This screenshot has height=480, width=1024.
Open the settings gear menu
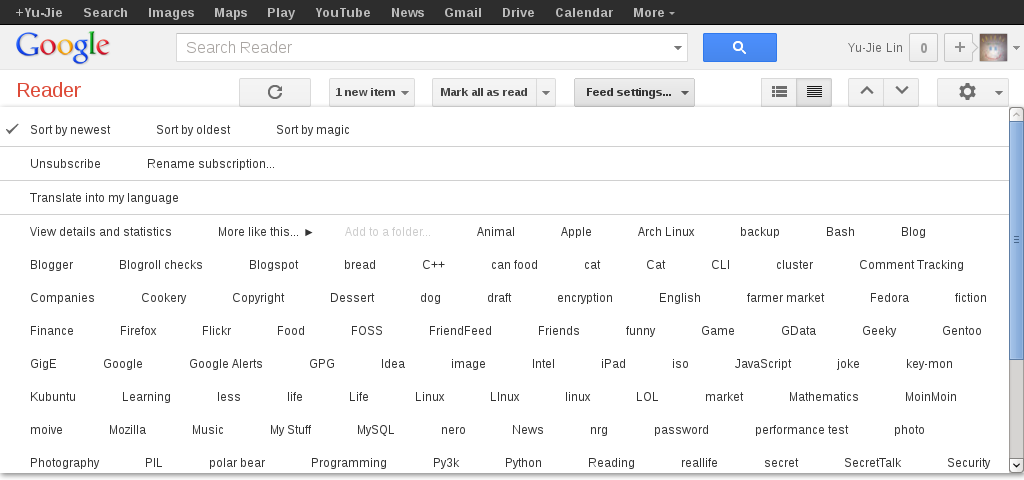tap(972, 92)
